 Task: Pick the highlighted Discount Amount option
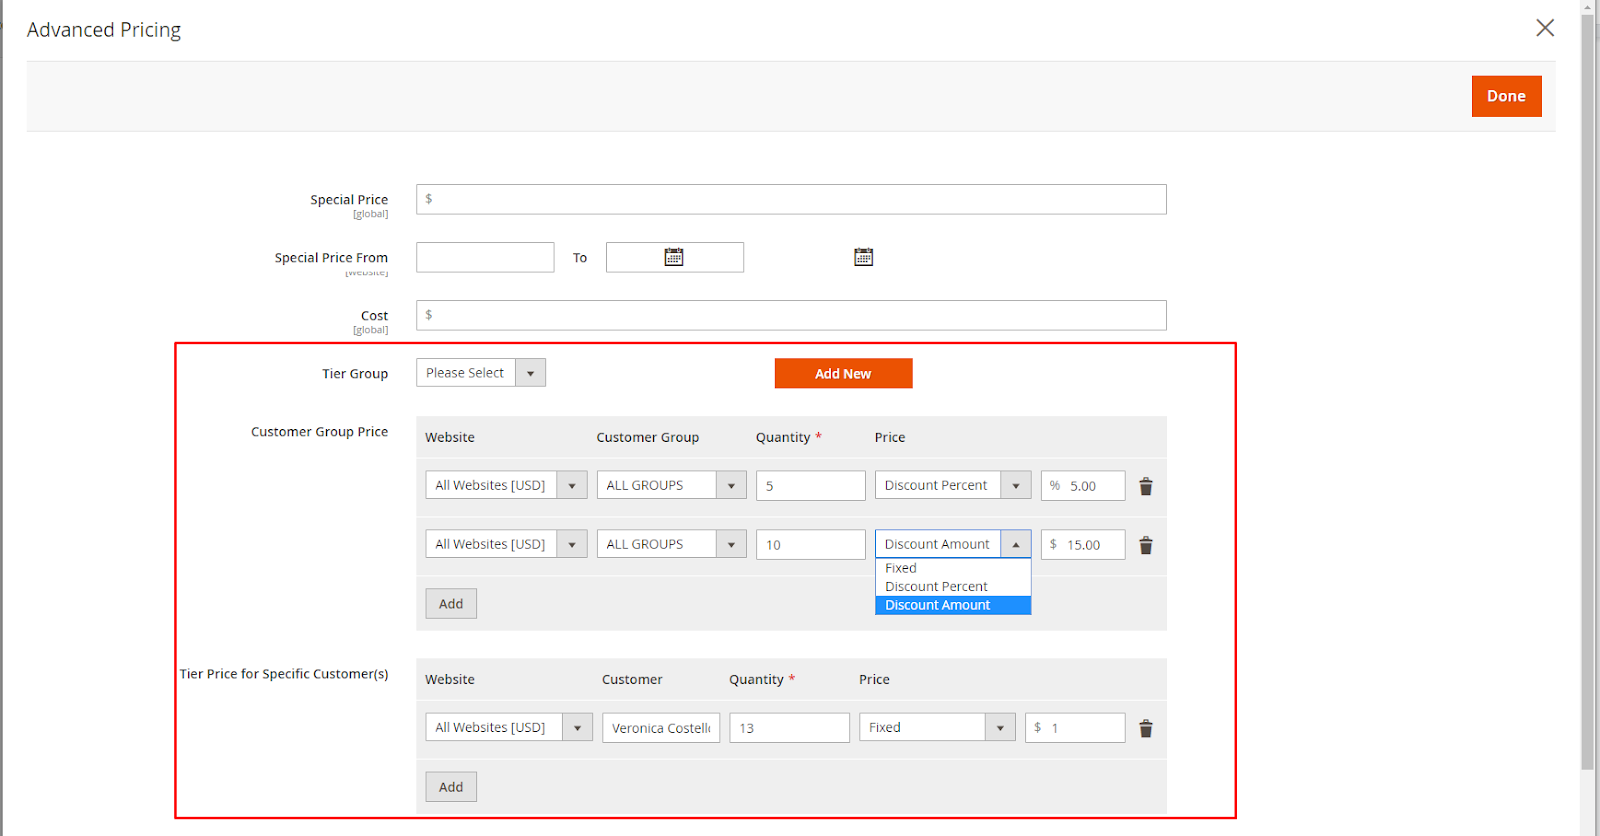coord(938,605)
